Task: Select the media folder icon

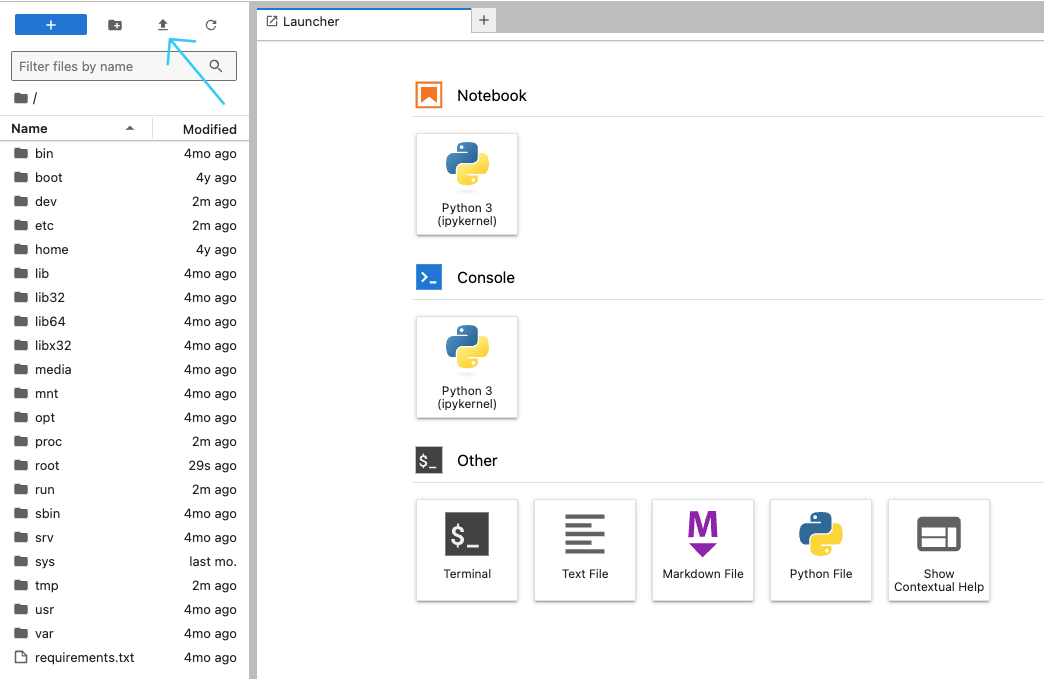Action: pyautogui.click(x=21, y=369)
